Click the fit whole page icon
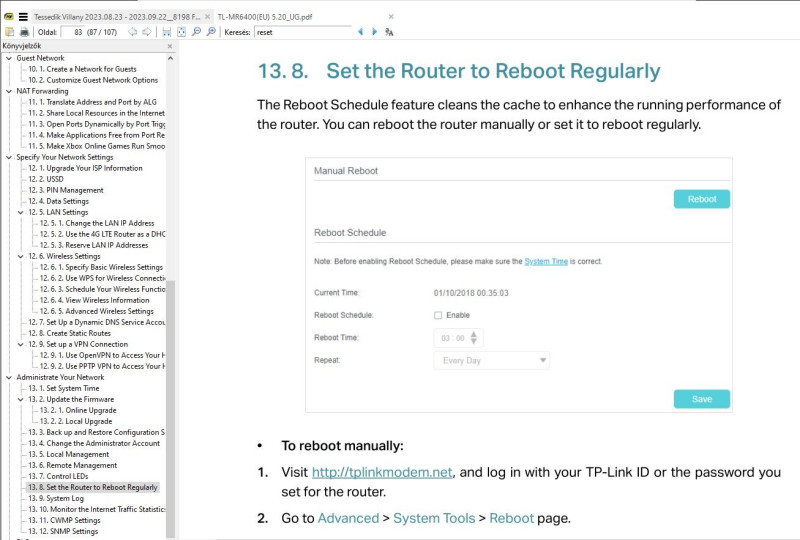The image size is (800, 540). [181, 32]
